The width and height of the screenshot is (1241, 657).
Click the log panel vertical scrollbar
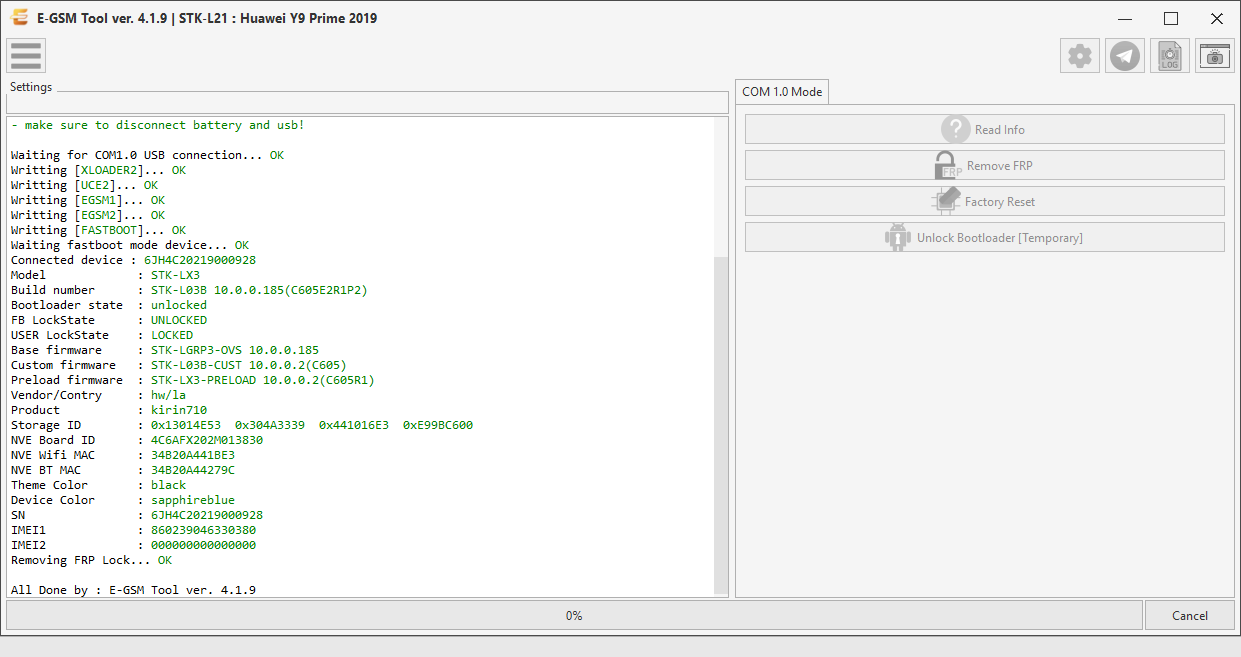click(x=721, y=357)
